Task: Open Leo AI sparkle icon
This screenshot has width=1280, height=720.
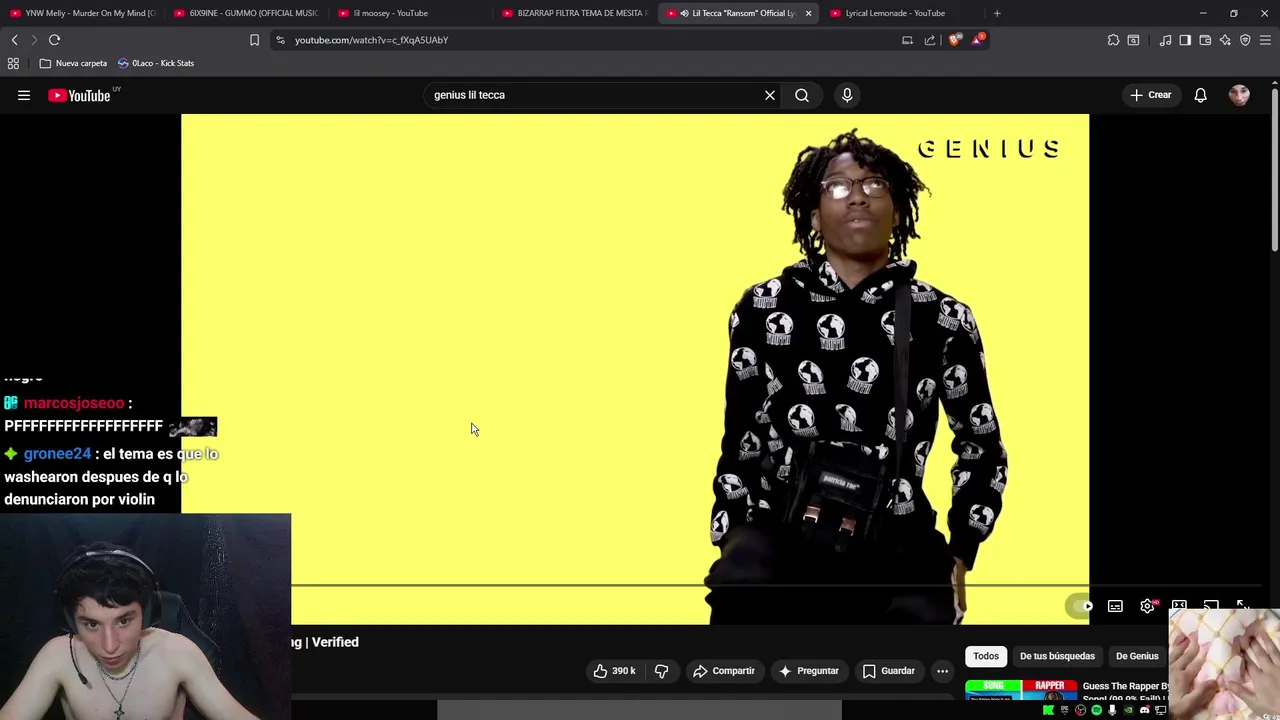Action: (x=1225, y=40)
